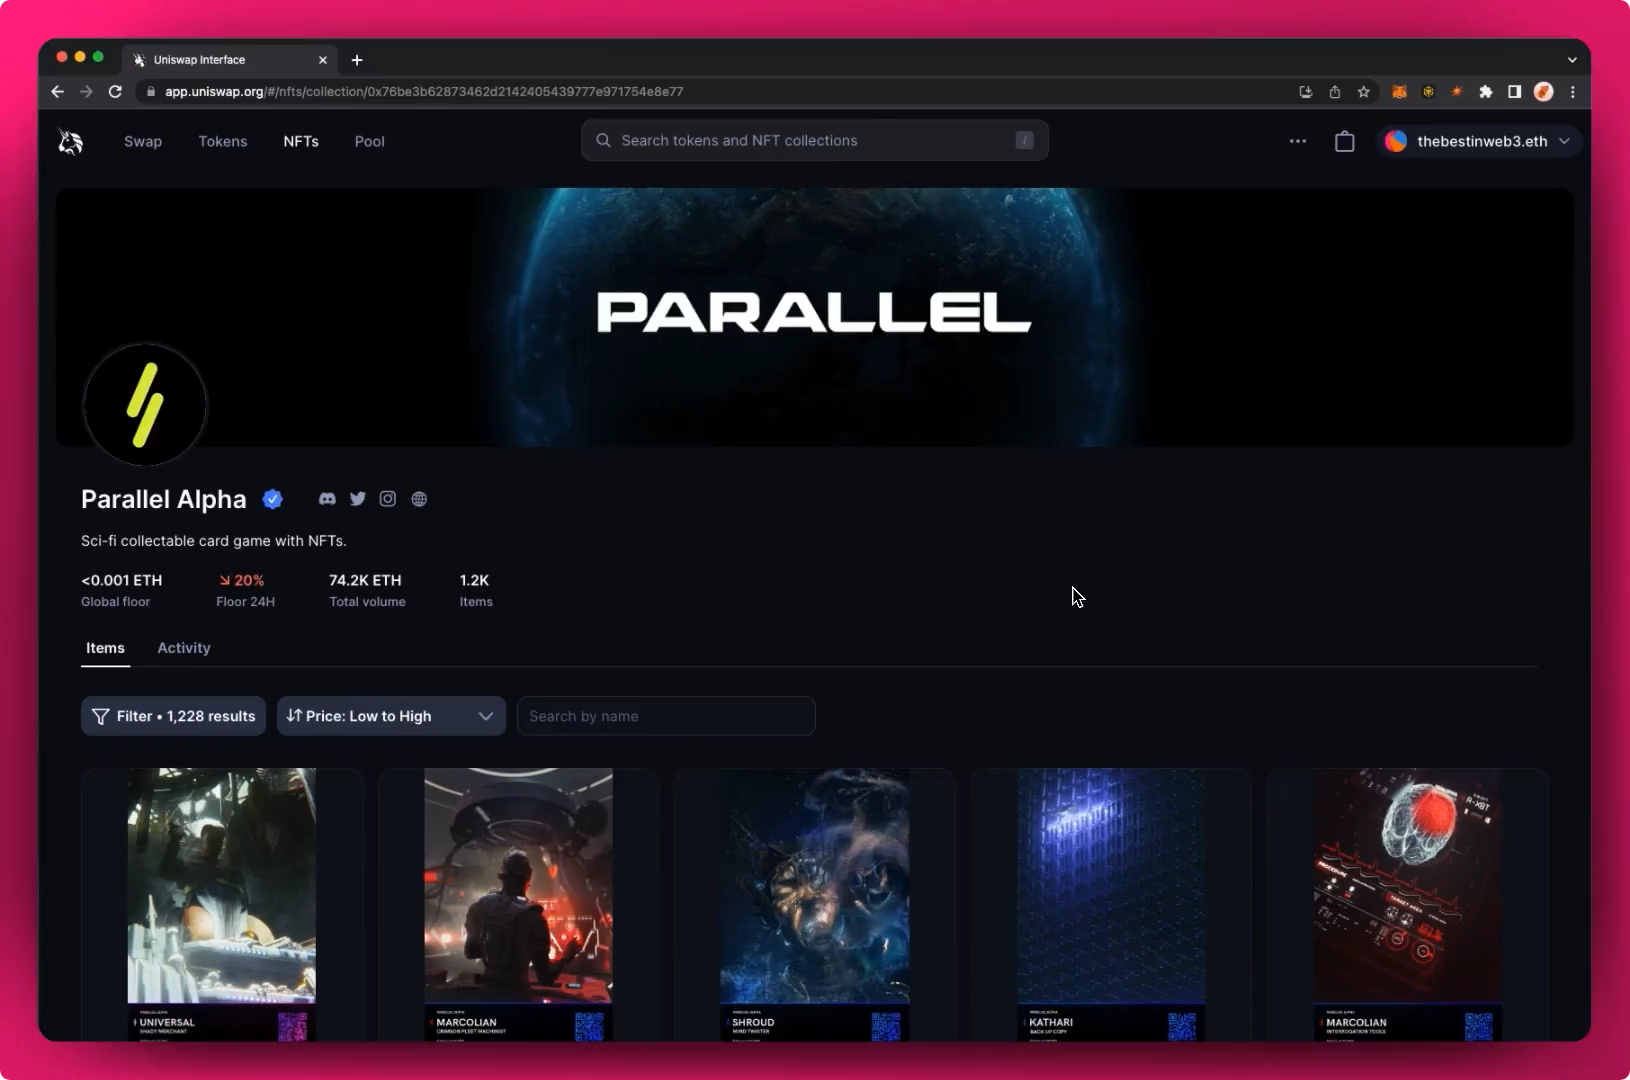
Task: Open the browser extensions puzzle icon
Action: pos(1486,92)
